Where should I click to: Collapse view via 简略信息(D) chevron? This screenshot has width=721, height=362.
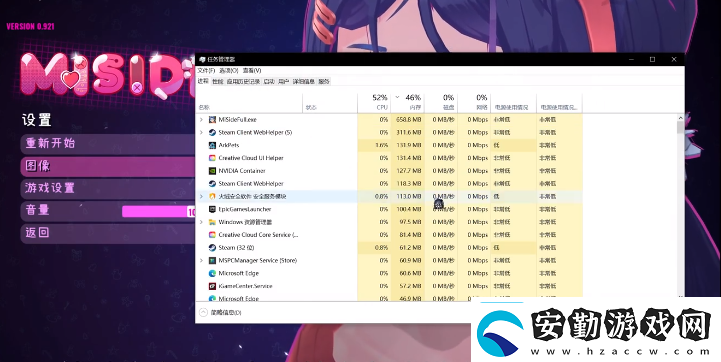point(203,312)
